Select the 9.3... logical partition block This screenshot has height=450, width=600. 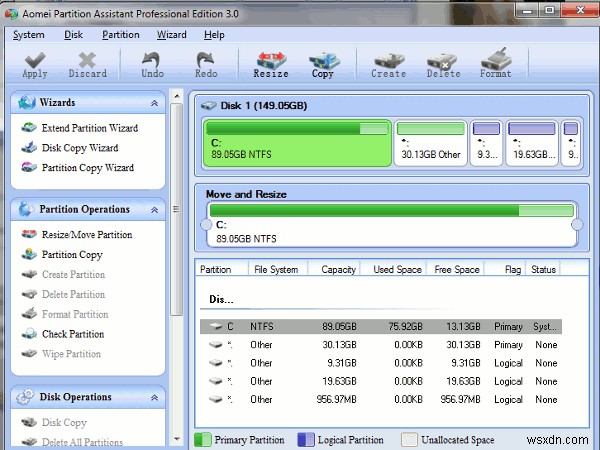coord(486,143)
